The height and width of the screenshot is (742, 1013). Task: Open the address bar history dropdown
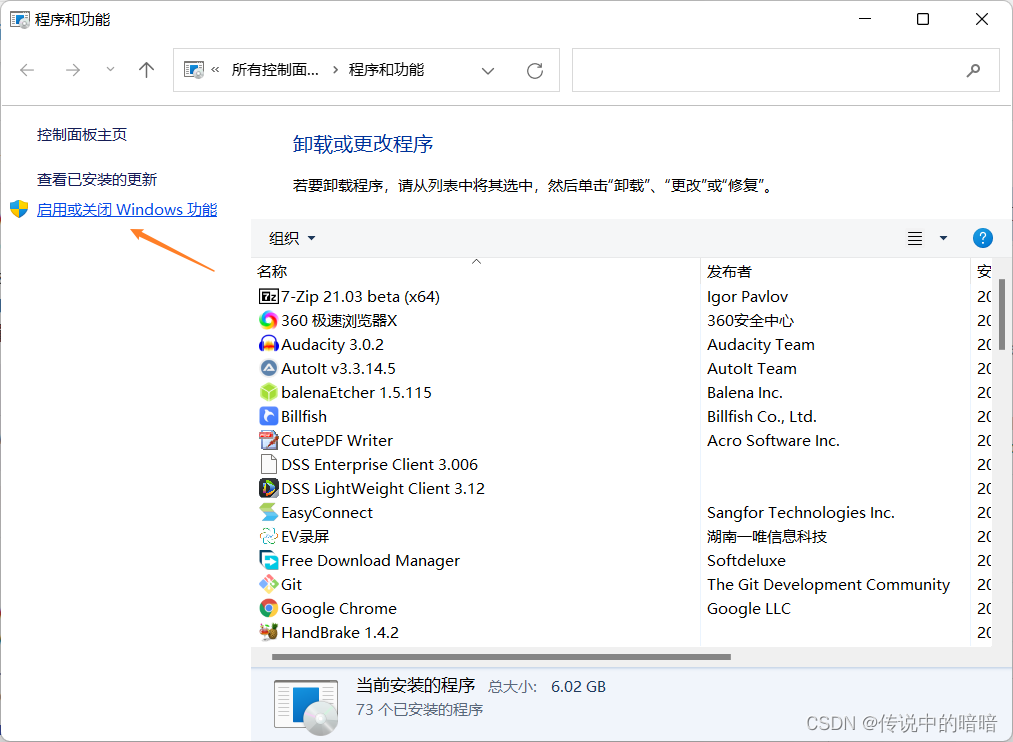click(488, 70)
